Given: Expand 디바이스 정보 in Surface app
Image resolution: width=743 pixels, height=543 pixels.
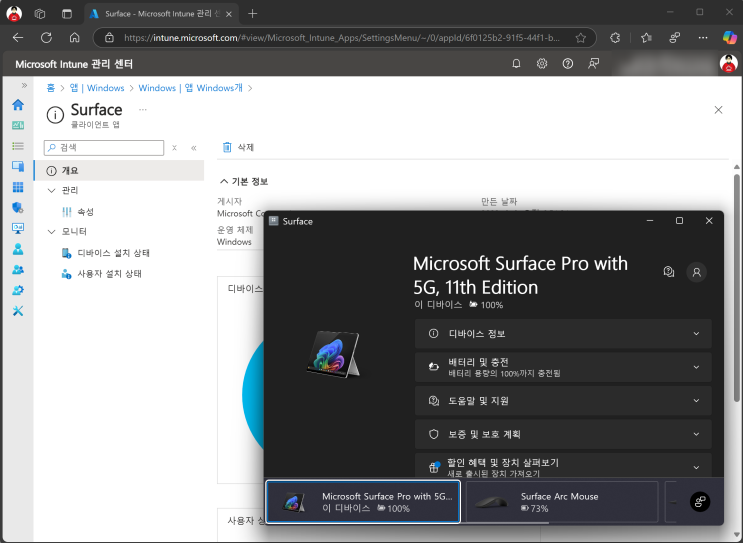Looking at the screenshot, I should 563,334.
